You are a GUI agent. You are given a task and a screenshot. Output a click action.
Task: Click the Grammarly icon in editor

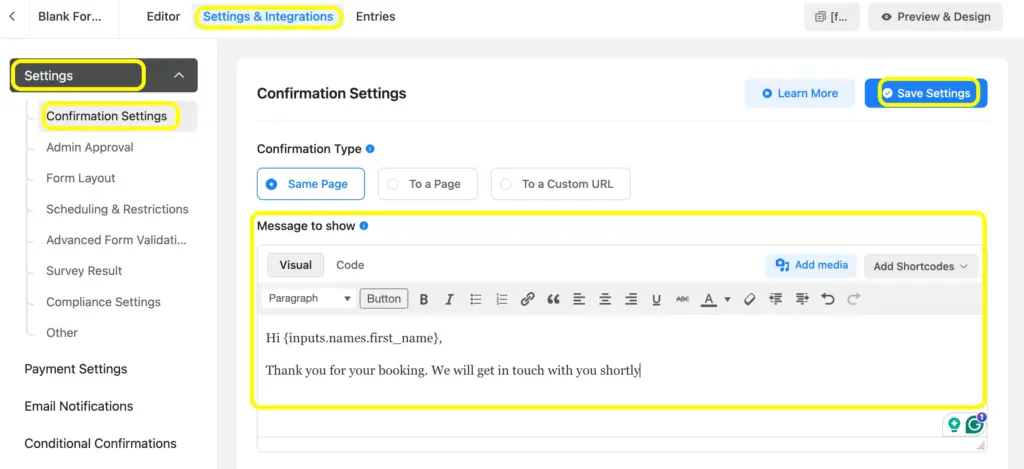coord(975,425)
